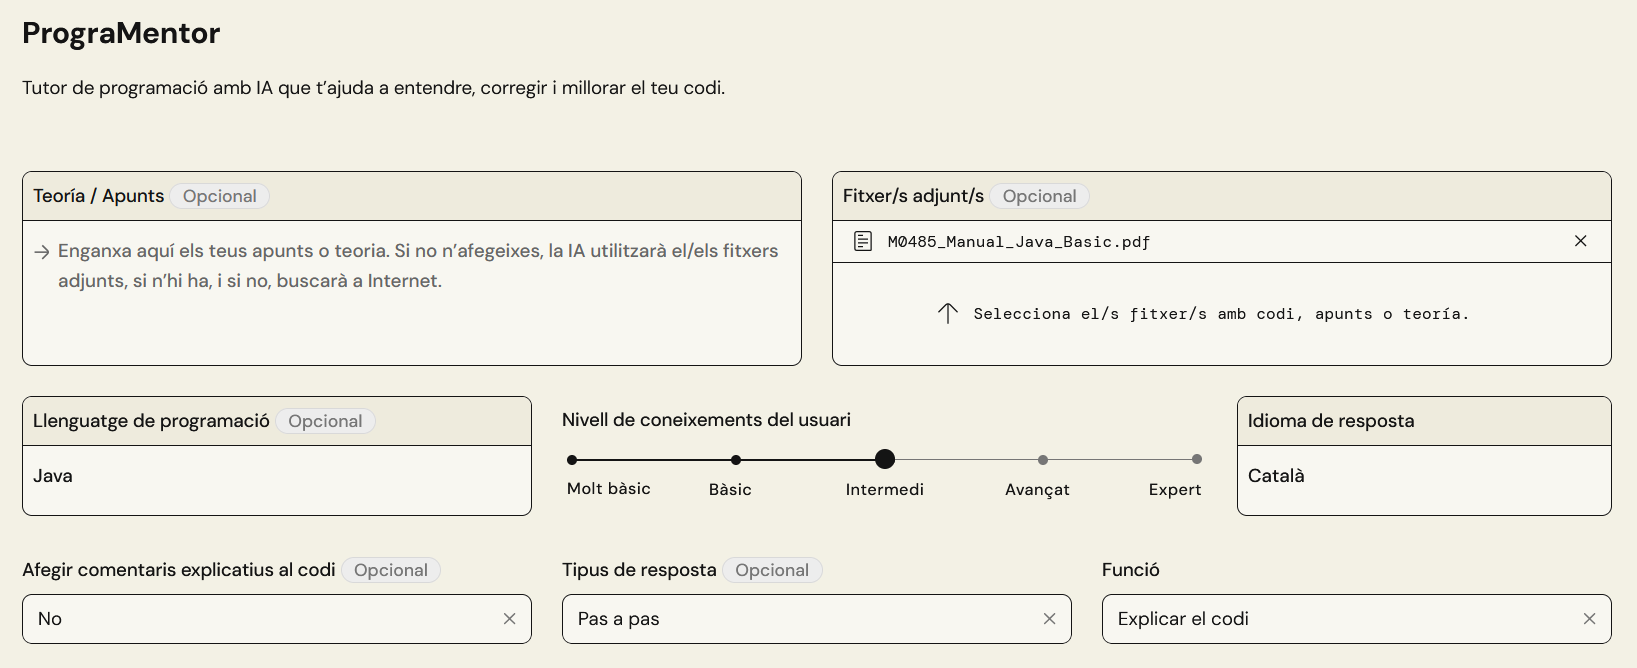Set knowledge level to Bàsic

click(736, 460)
